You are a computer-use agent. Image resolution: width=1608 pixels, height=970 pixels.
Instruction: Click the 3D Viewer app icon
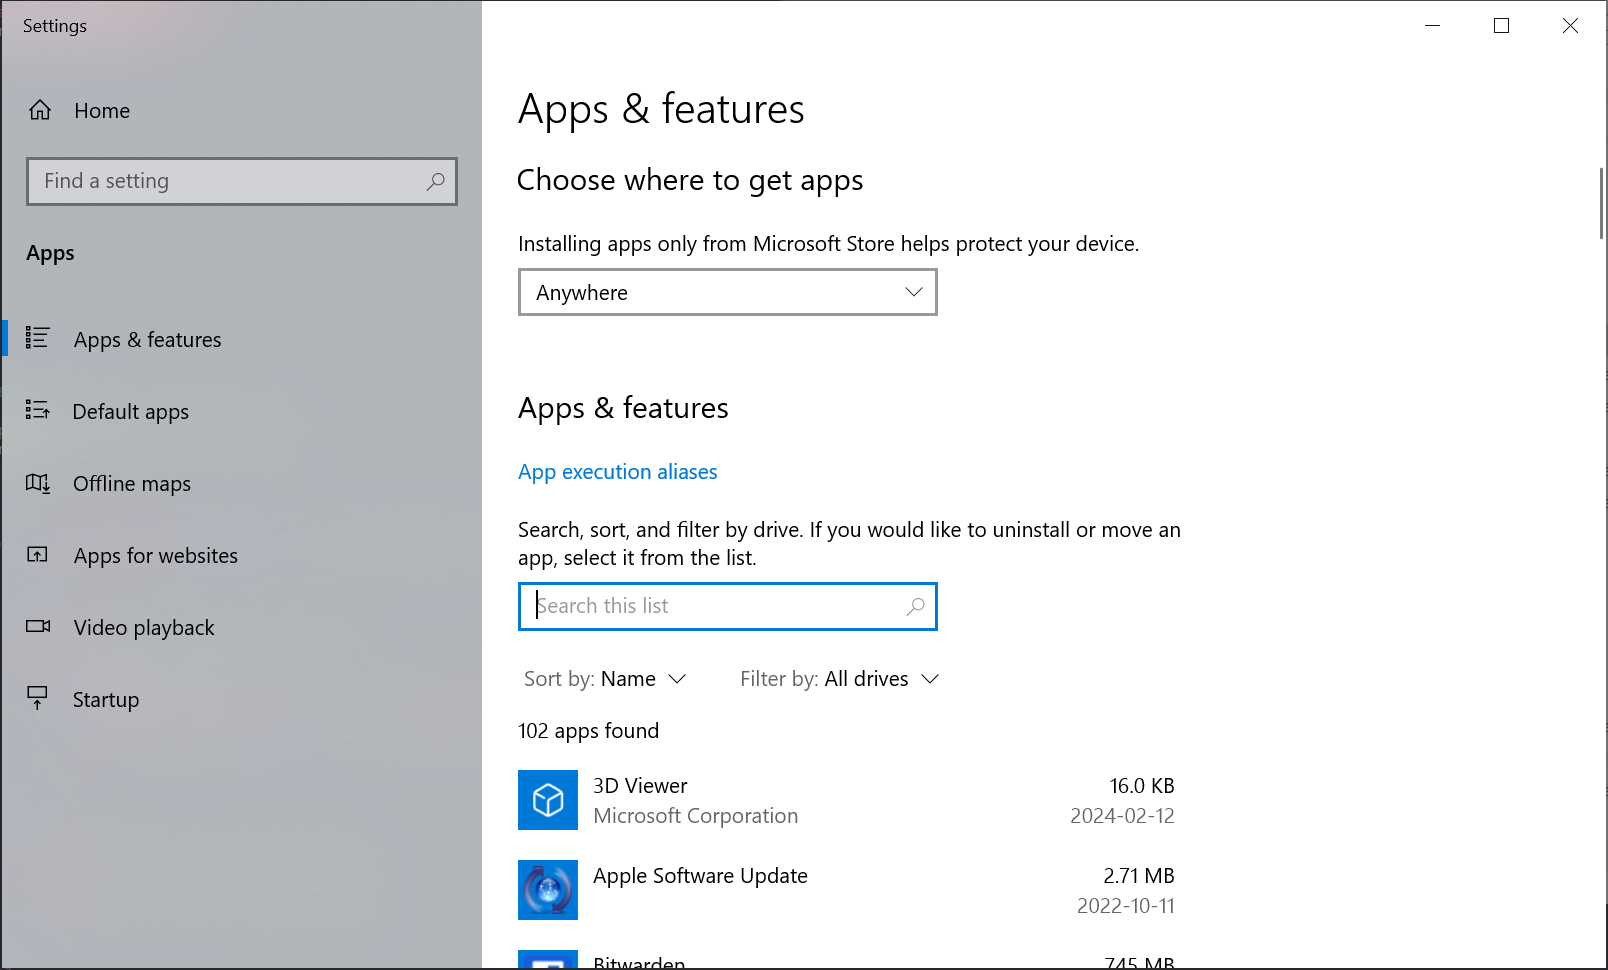pos(548,800)
